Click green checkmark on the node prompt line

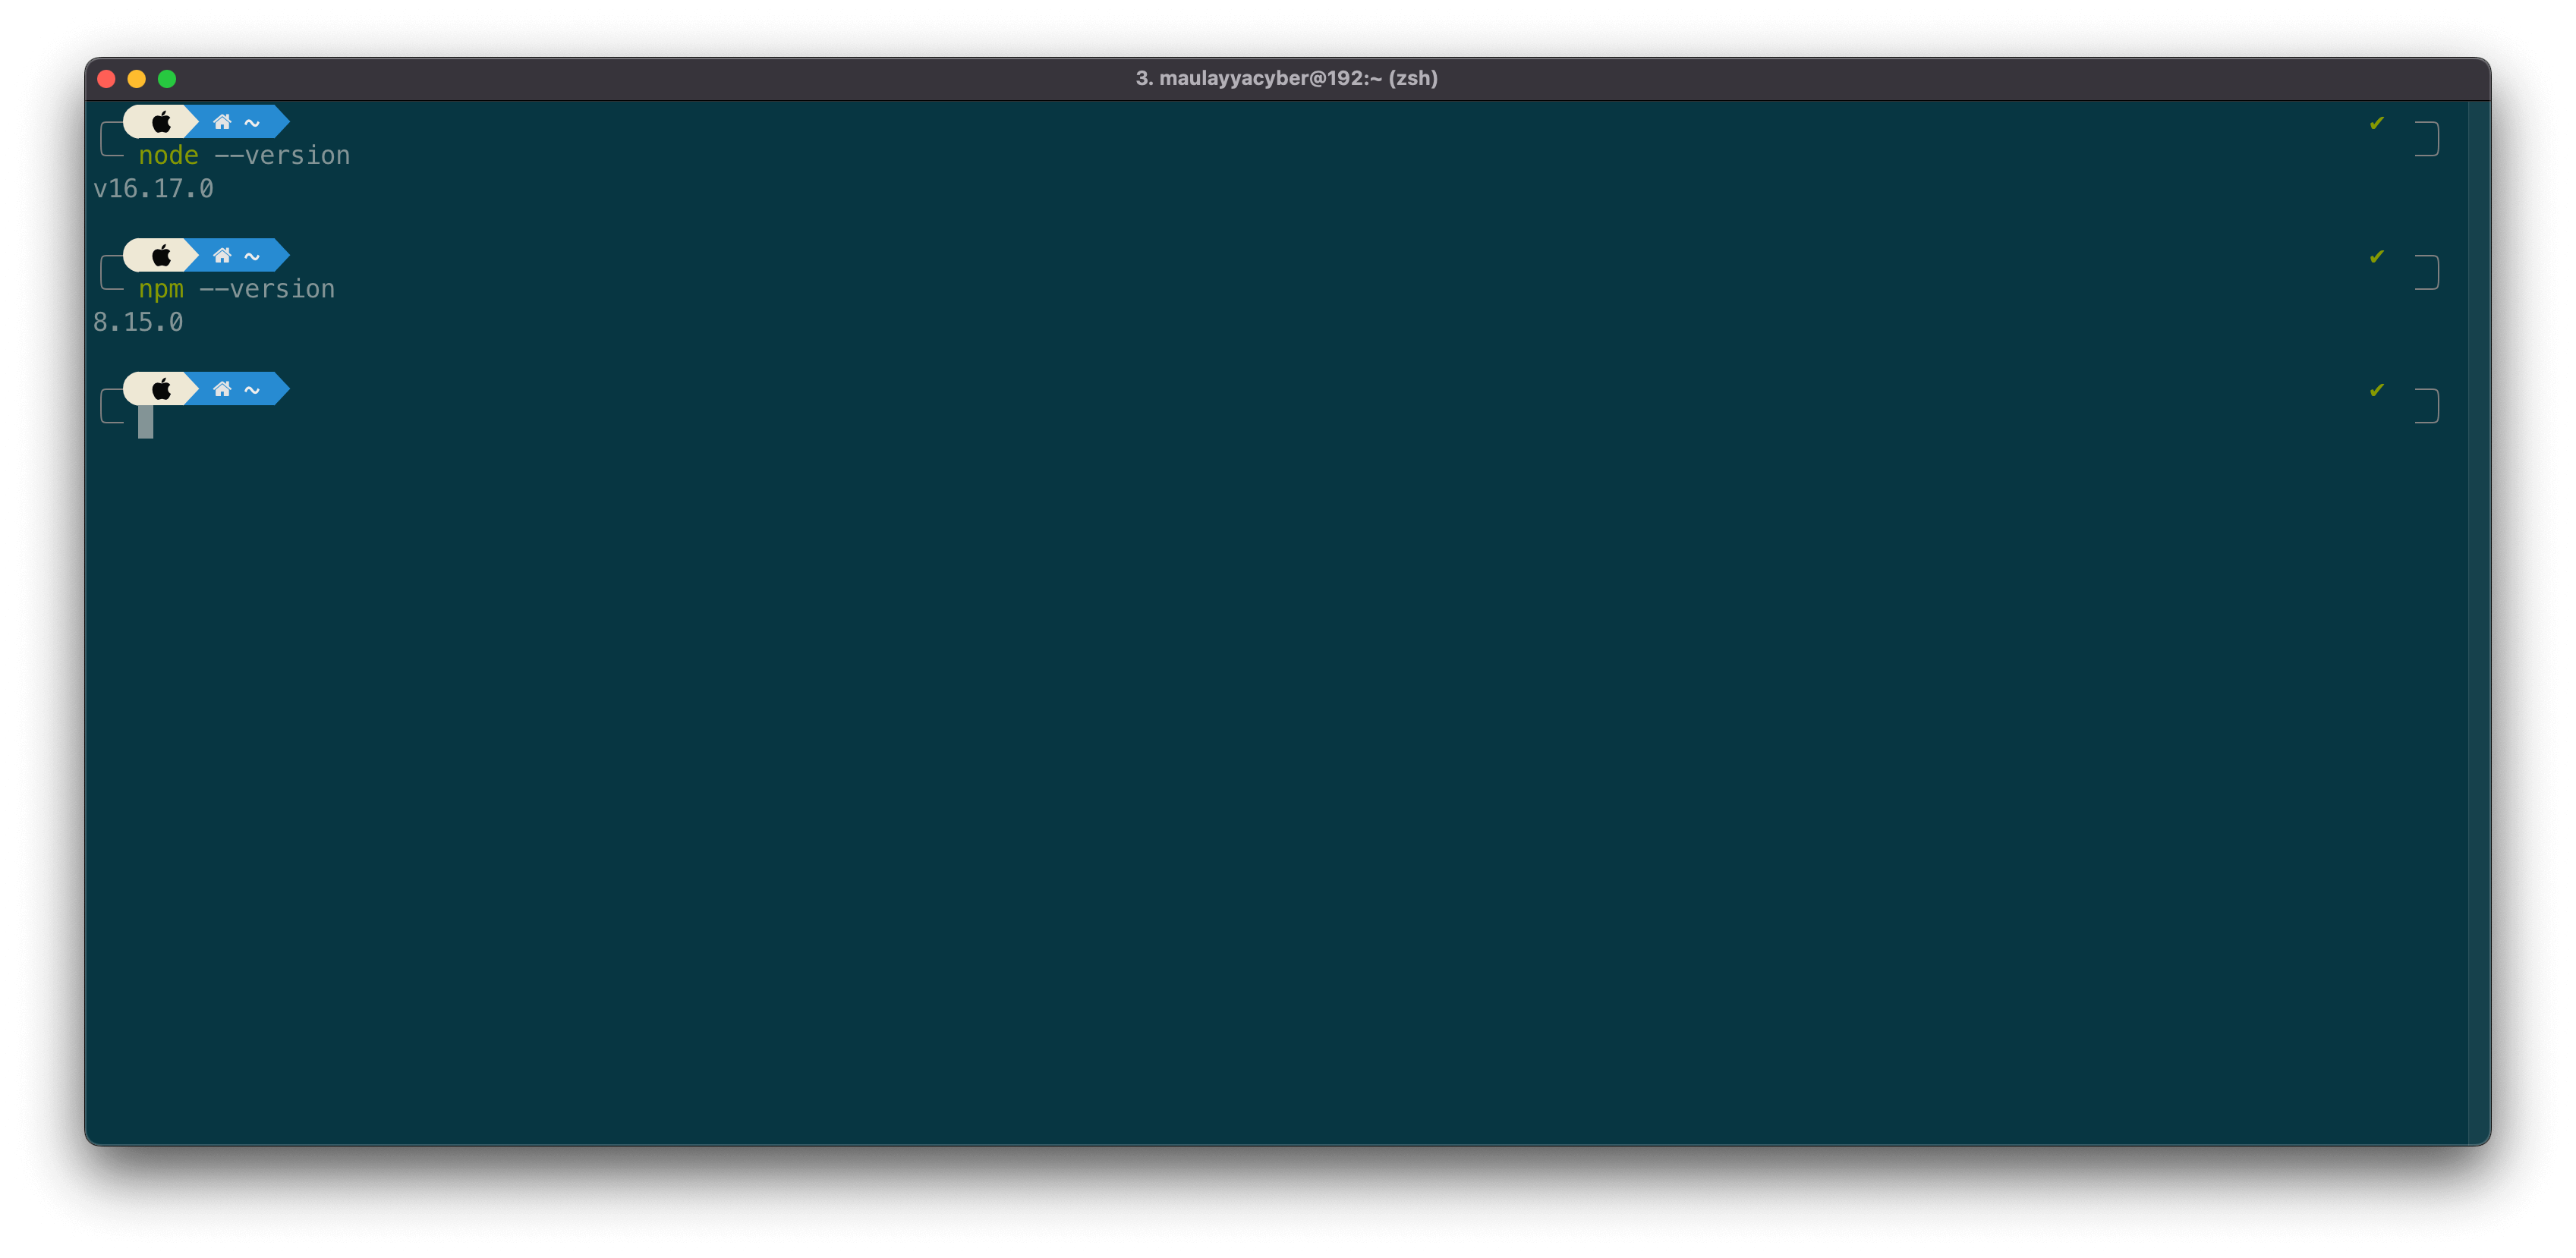(x=2377, y=123)
